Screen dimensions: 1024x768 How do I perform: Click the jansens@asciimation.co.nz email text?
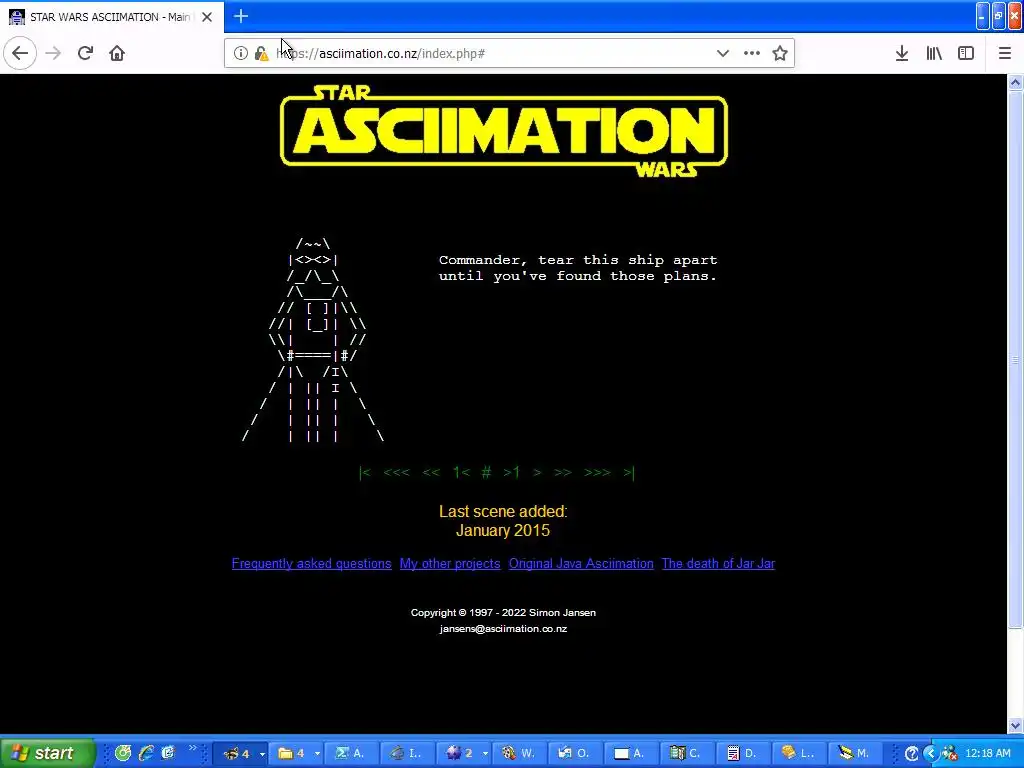(x=503, y=628)
